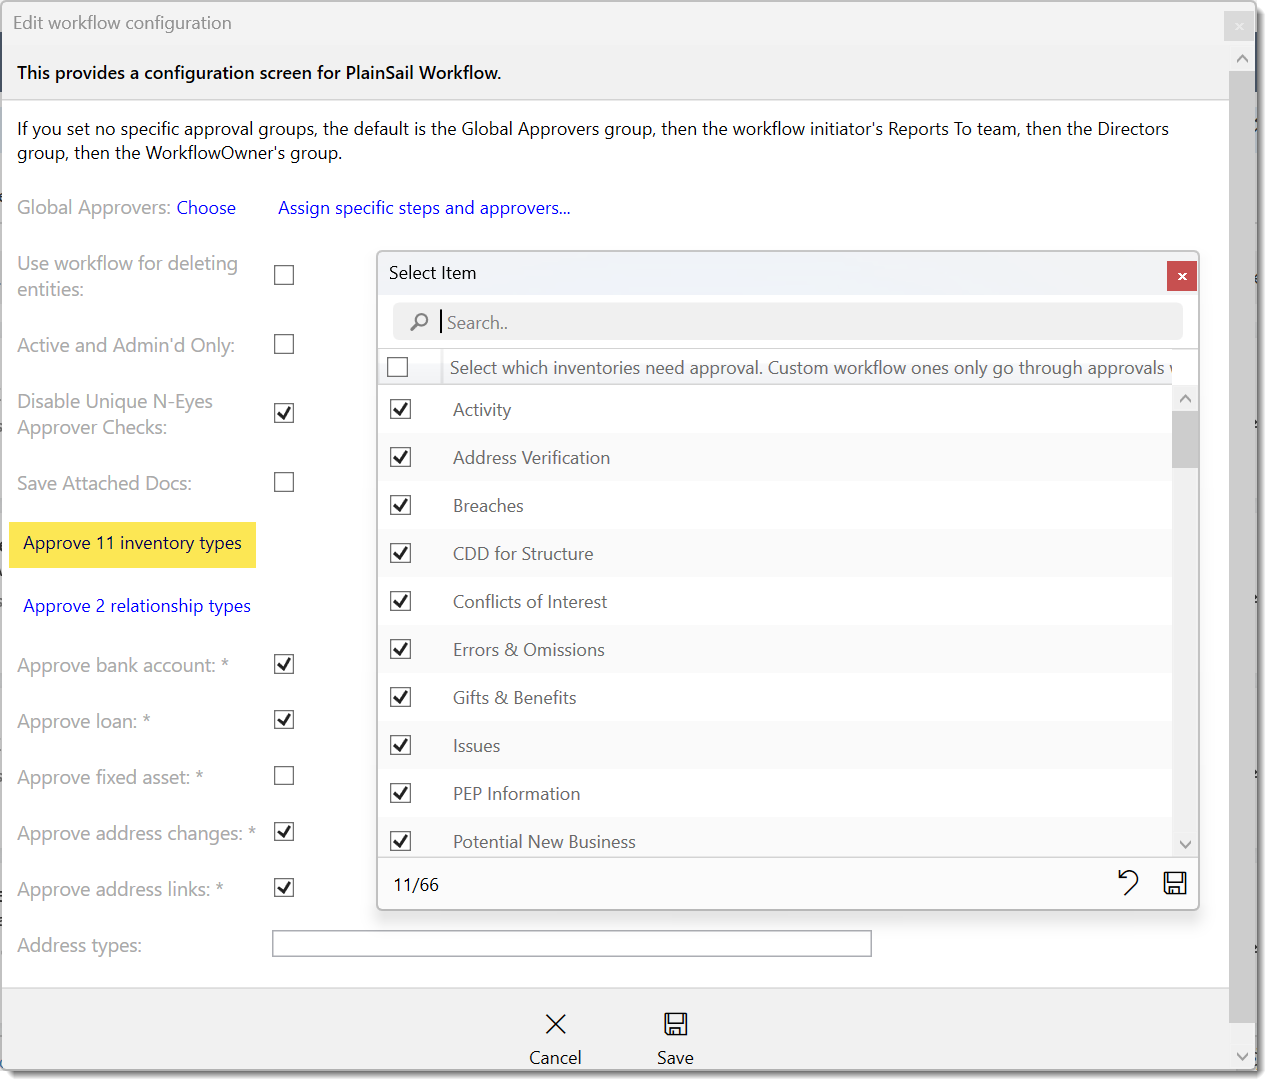Click the Cancel button at the bottom

555,1038
